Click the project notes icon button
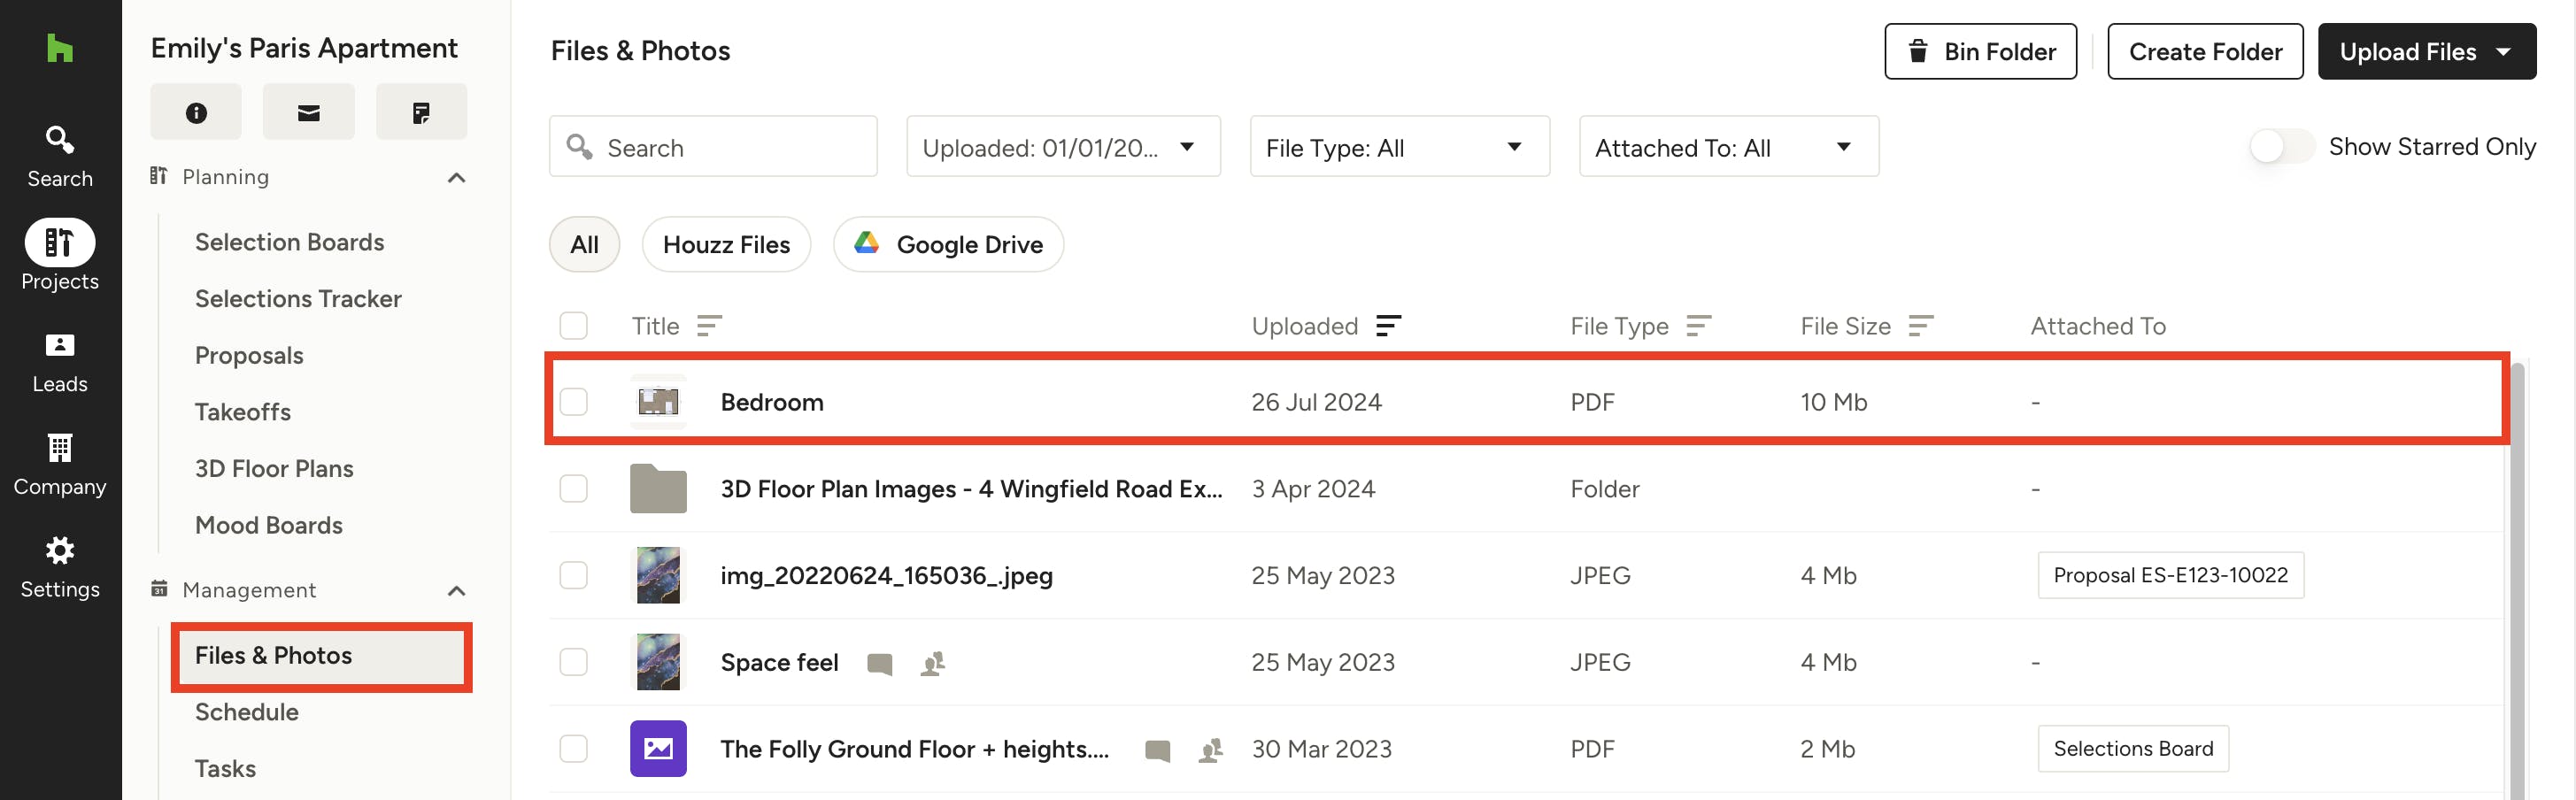This screenshot has height=800, width=2576. click(421, 112)
